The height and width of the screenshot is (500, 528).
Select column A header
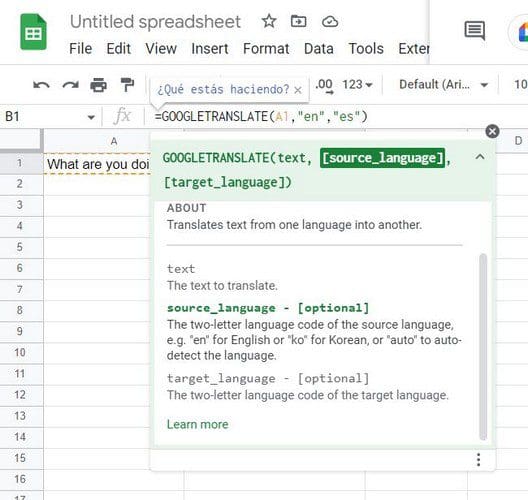114,141
